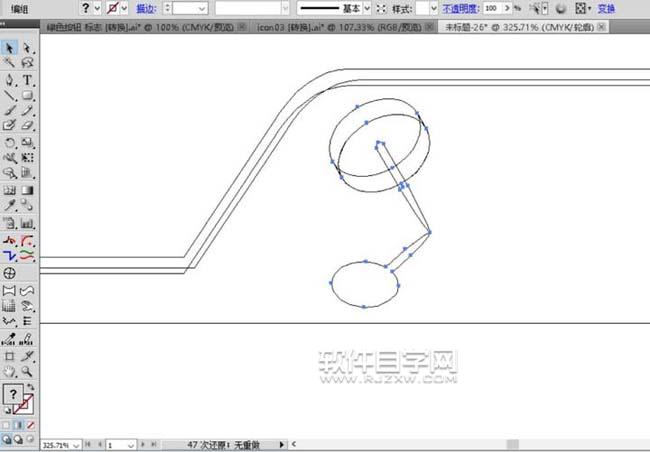Enable Draw Normal mode

pyautogui.click(x=6, y=439)
